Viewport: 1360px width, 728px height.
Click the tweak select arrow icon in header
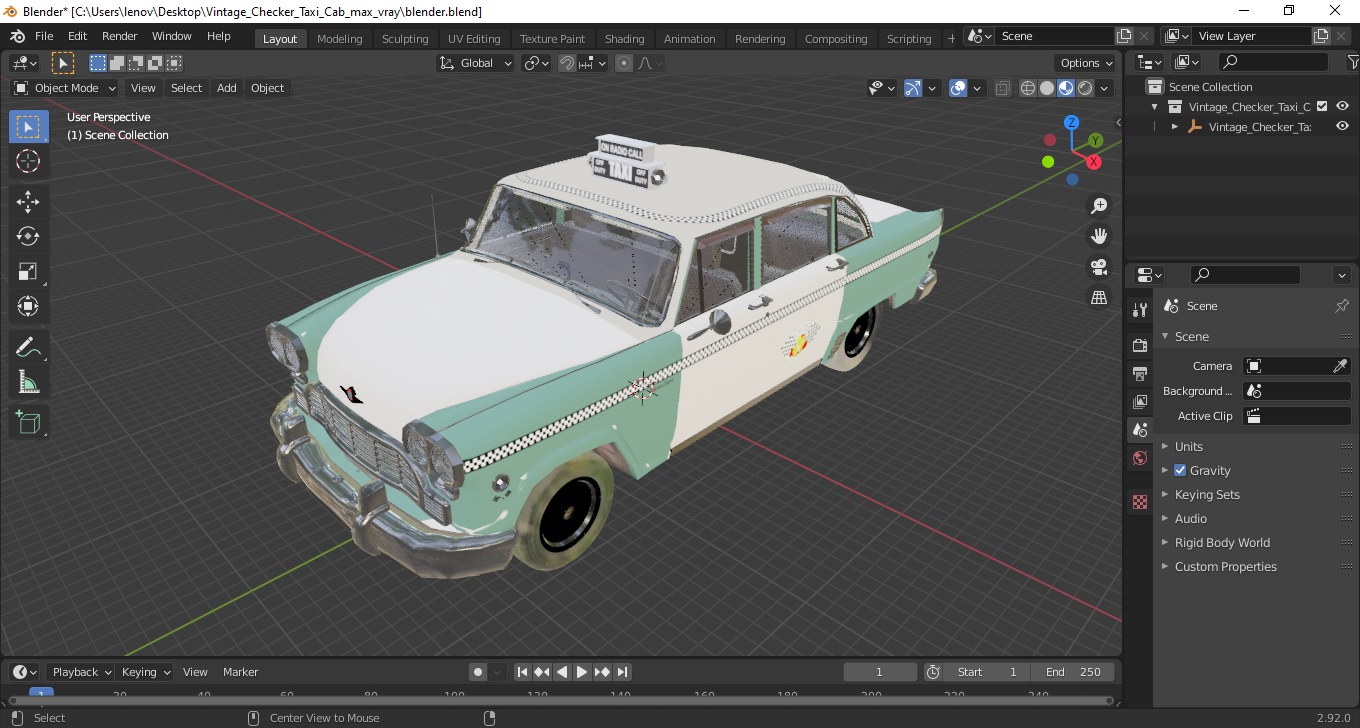click(63, 63)
